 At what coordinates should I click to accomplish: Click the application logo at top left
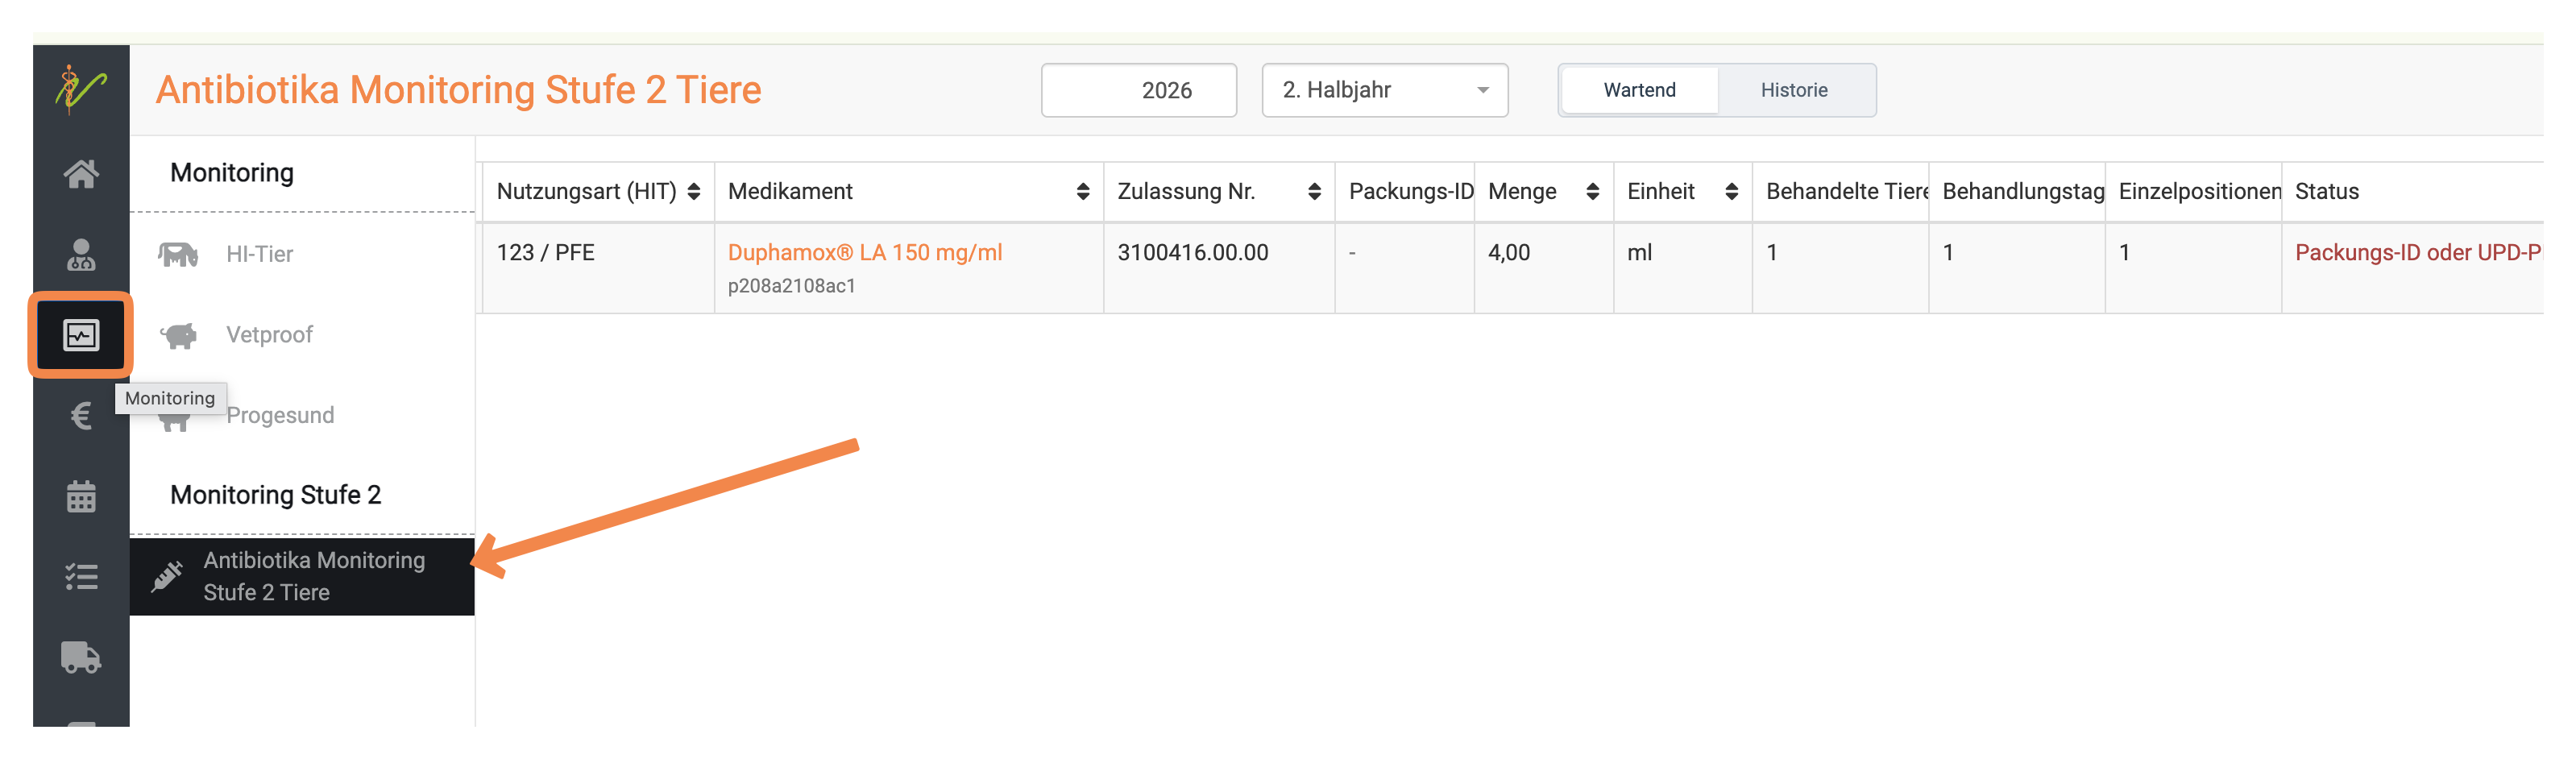pyautogui.click(x=81, y=90)
